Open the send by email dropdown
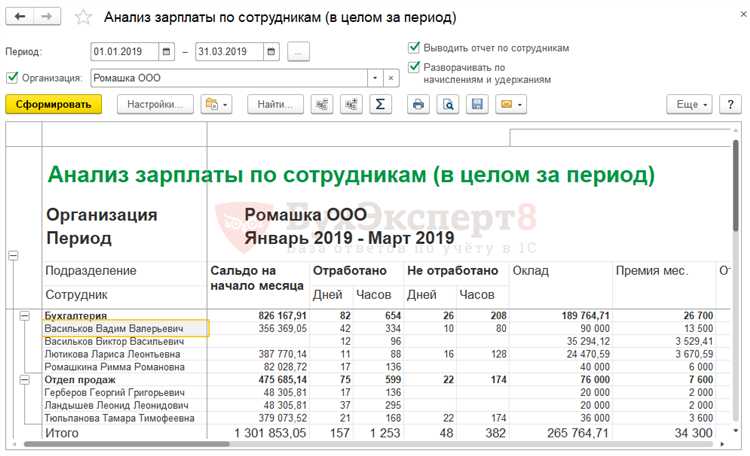The width and height of the screenshot is (750, 456). pyautogui.click(x=511, y=104)
